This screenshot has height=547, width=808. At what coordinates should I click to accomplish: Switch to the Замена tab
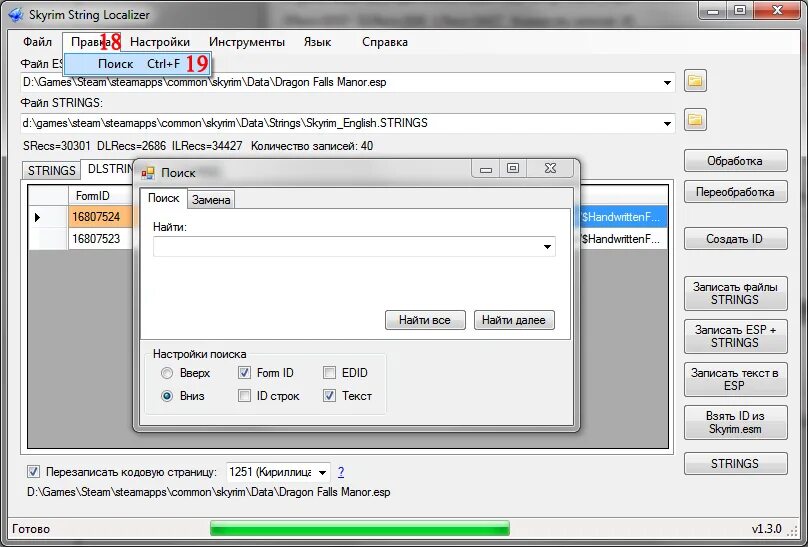[211, 200]
